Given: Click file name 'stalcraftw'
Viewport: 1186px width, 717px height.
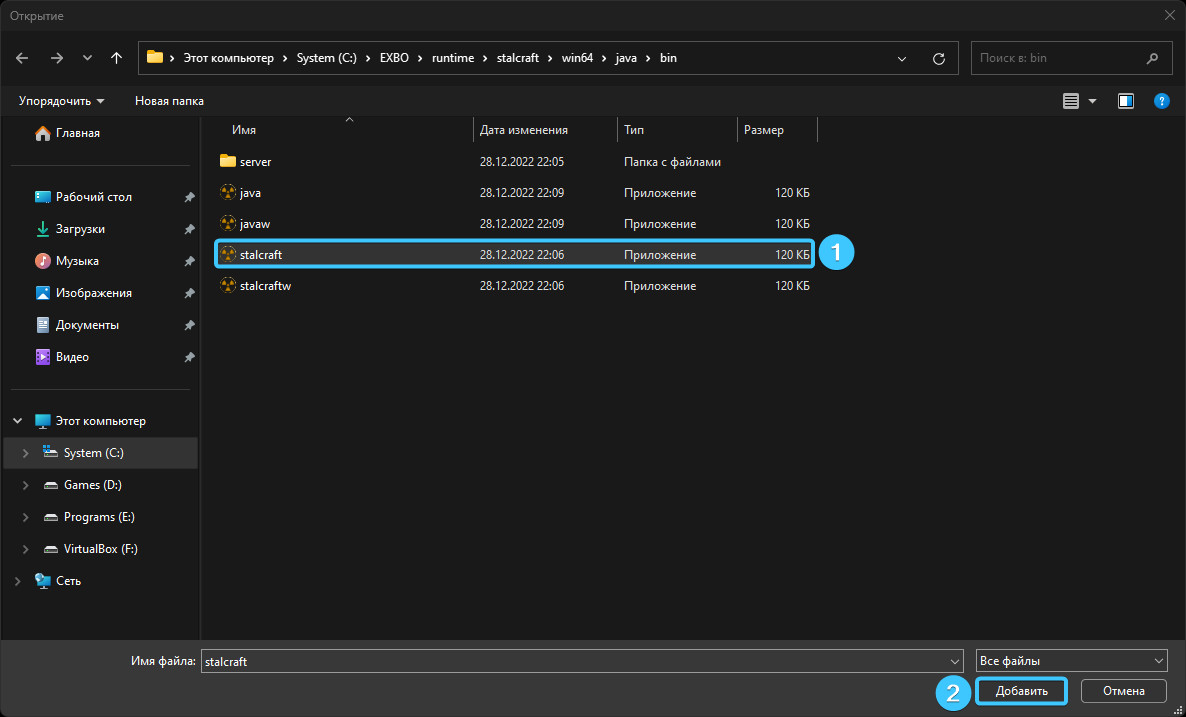Looking at the screenshot, I should click(265, 286).
